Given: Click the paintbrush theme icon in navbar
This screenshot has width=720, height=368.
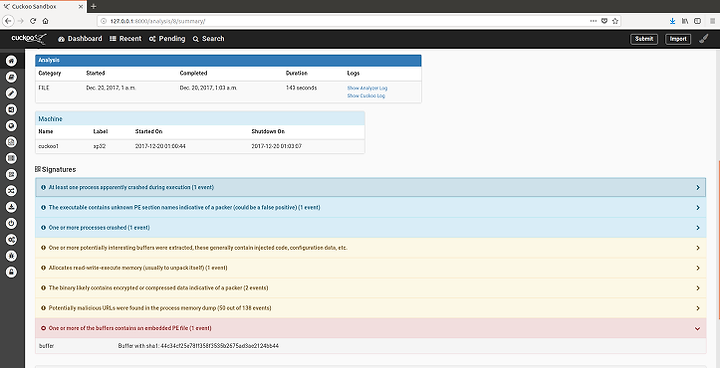Looking at the screenshot, I should point(703,39).
